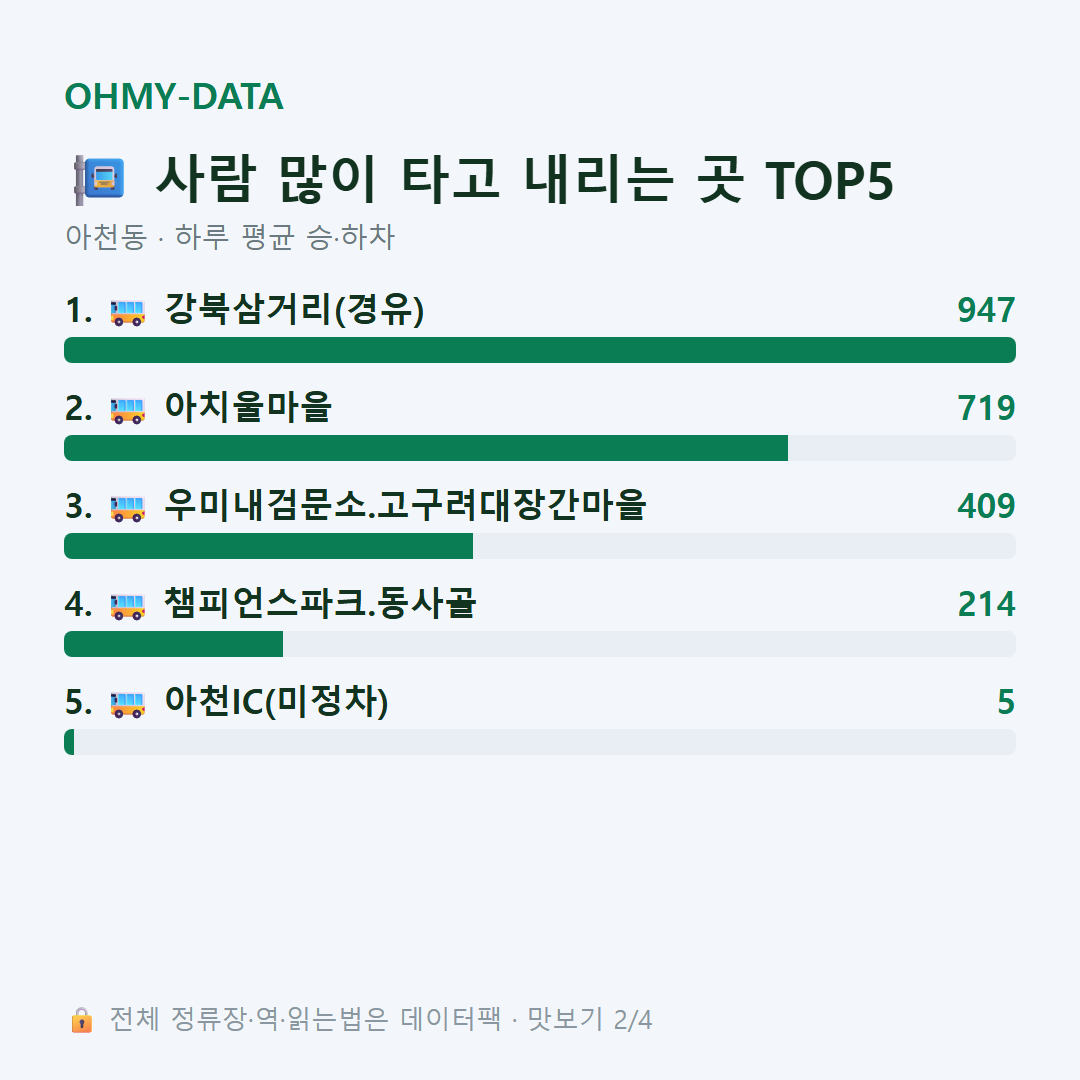
Task: Open the 우미내검문소.고구려대장간마을 entry
Action: pyautogui.click(x=405, y=505)
